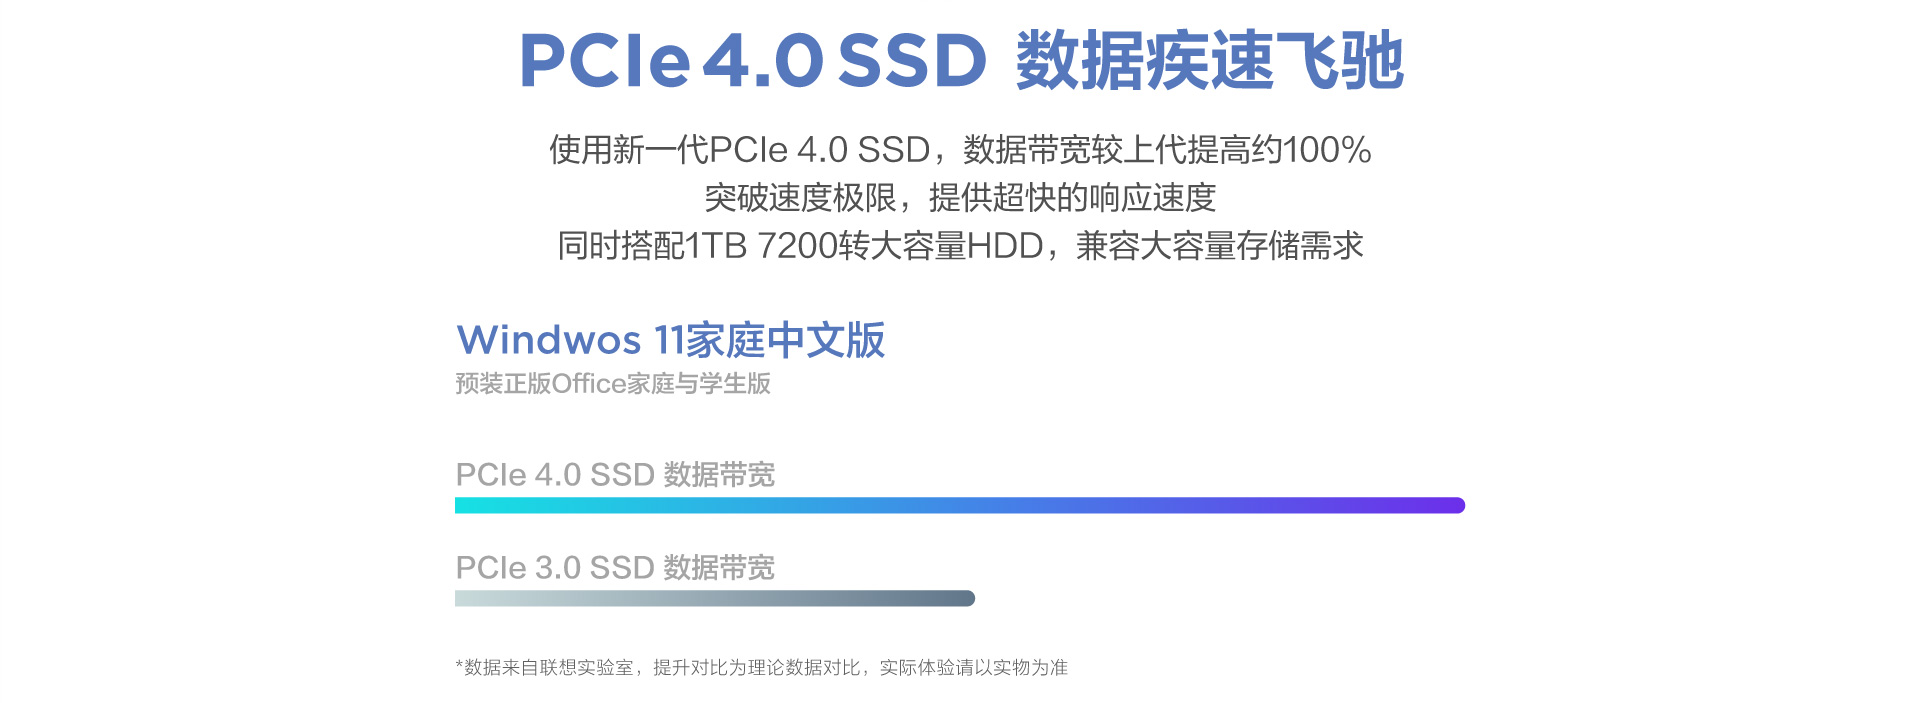Click 预装正版Office家庭与学生版 subtitle
Viewport: 1920px width, 703px height.
point(613,384)
